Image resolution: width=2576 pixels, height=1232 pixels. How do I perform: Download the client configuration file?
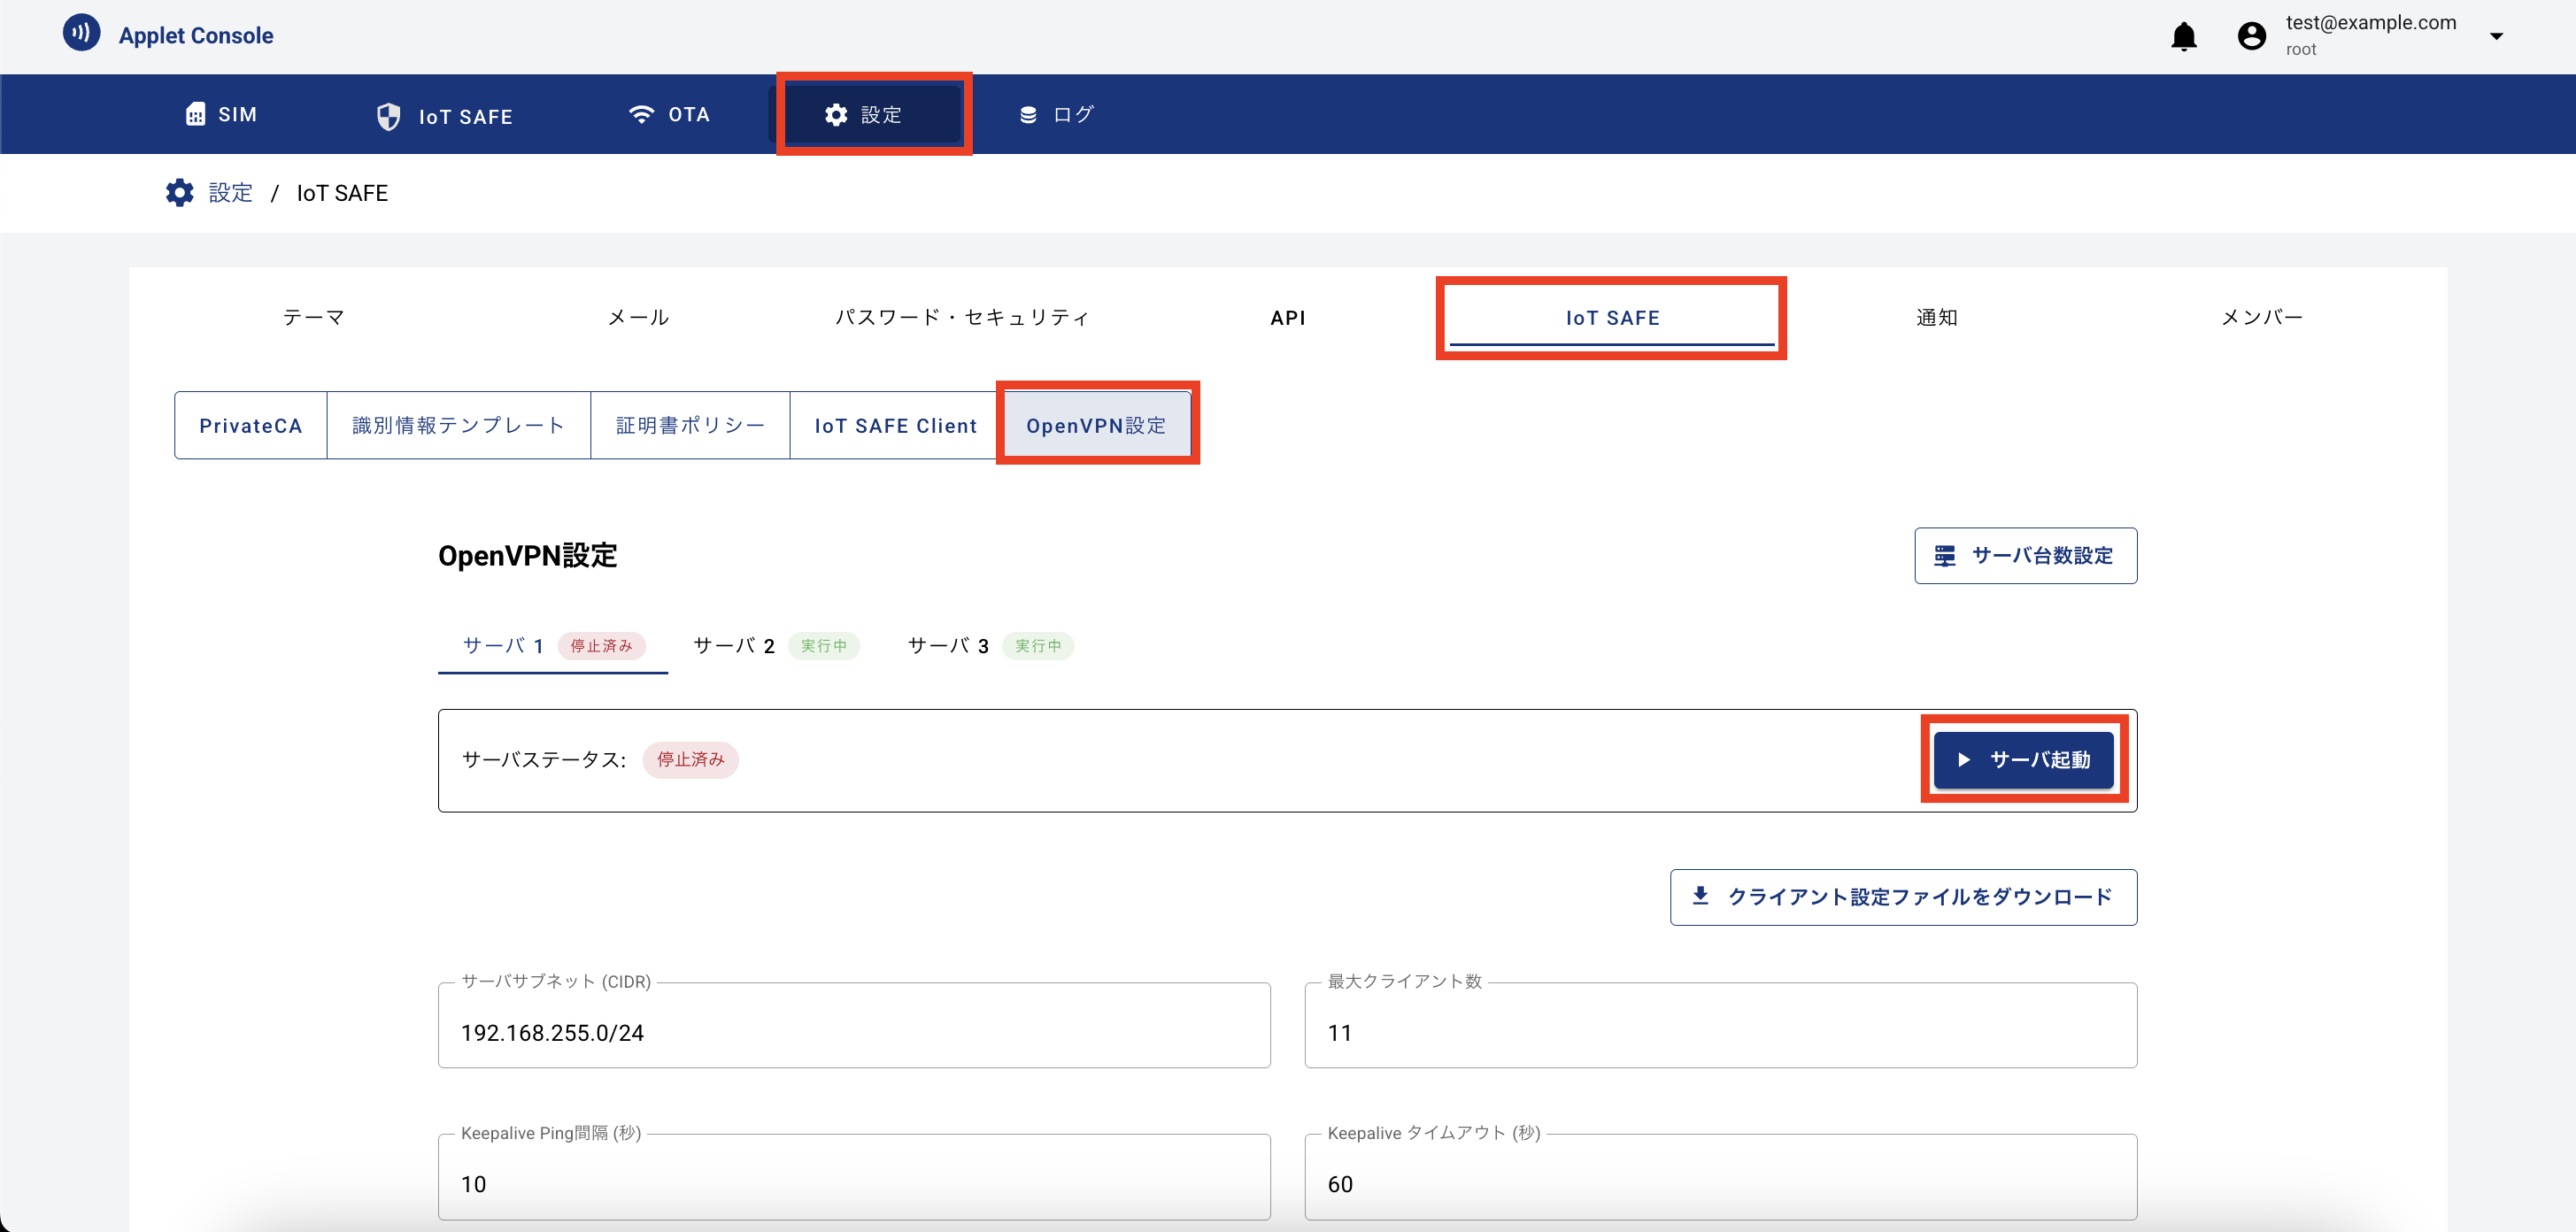coord(1901,897)
